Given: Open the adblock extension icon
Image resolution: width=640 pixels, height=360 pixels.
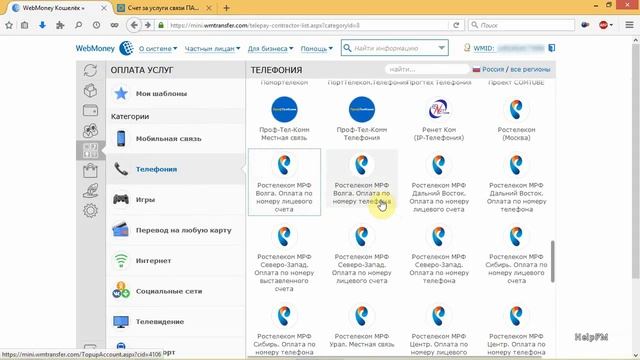Looking at the screenshot, I should point(604,25).
